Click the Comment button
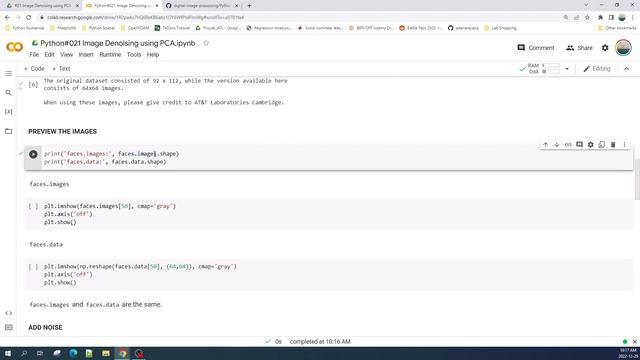 (536, 48)
